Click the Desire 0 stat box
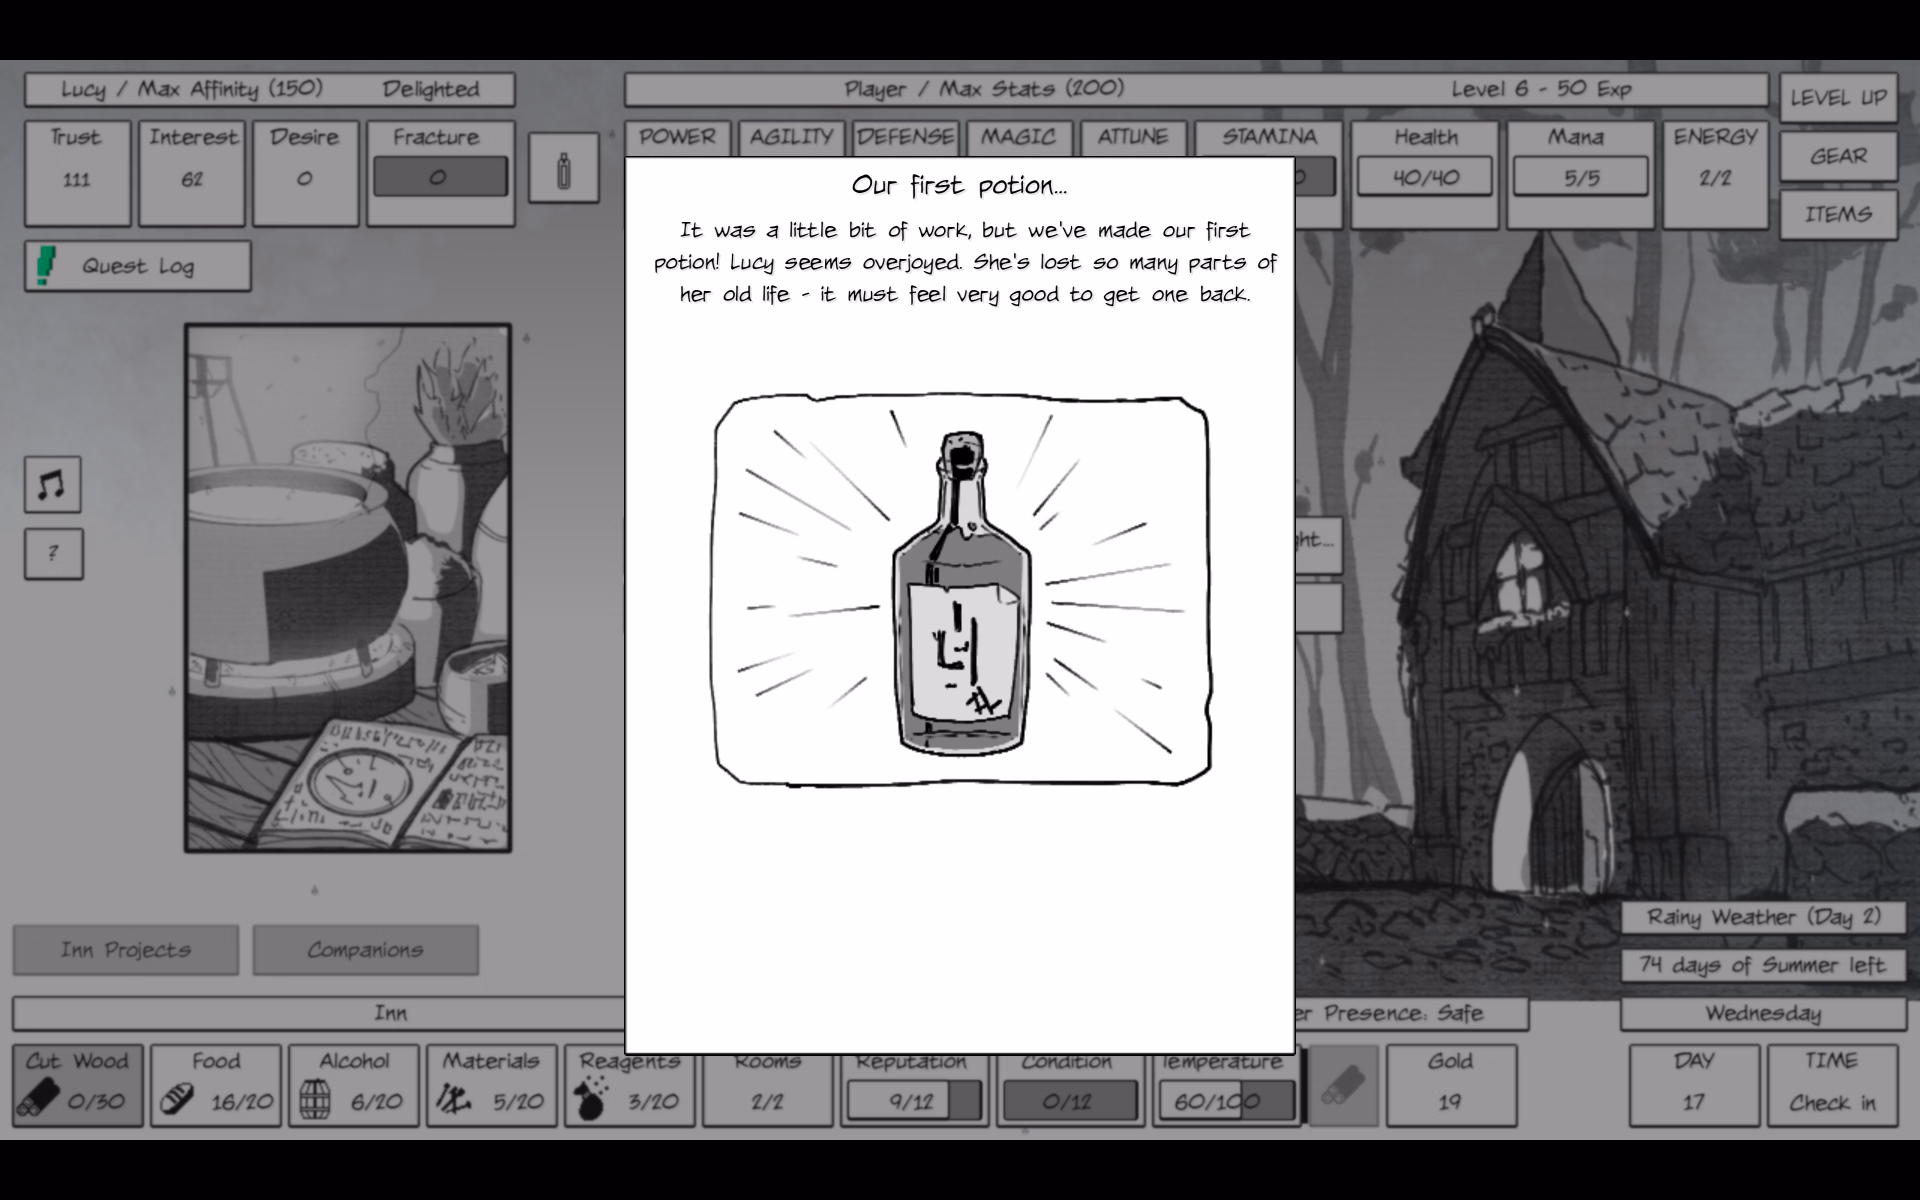This screenshot has height=1200, width=1920. coord(305,174)
